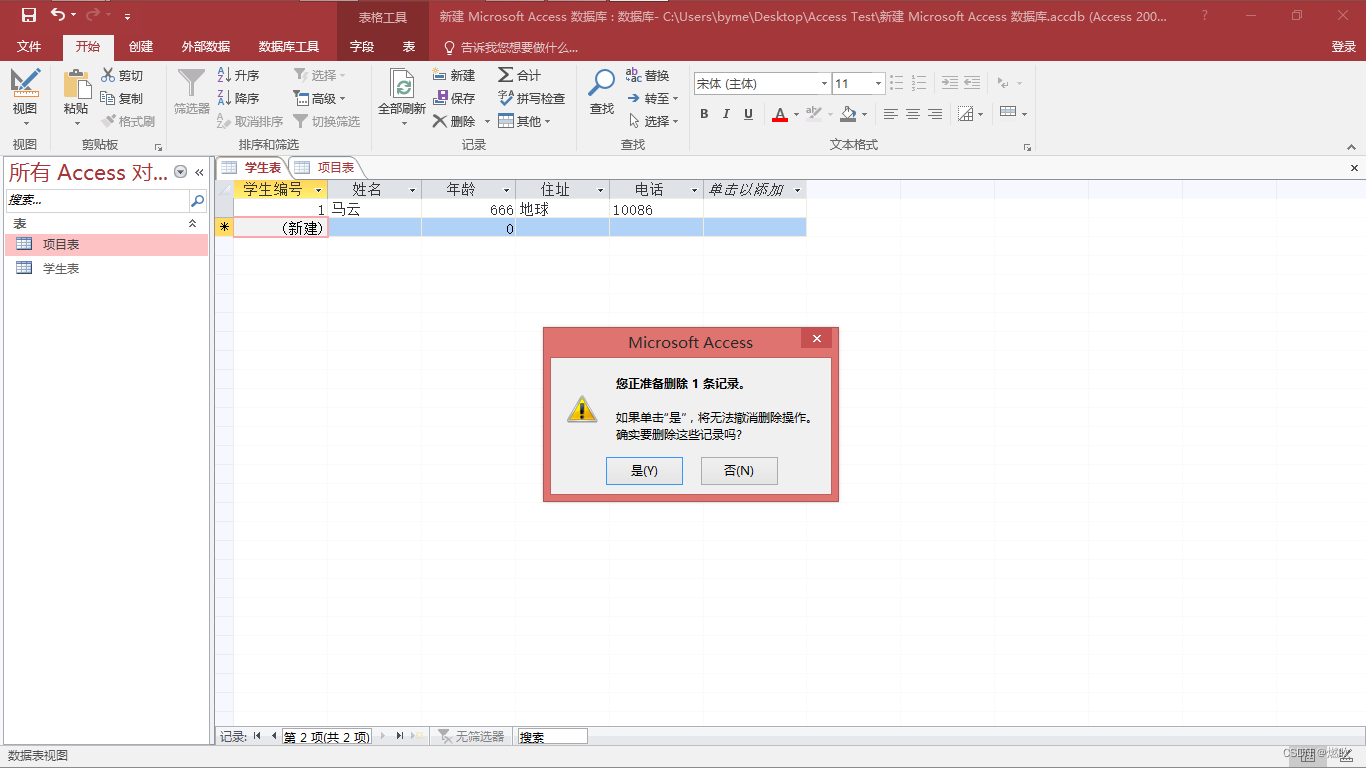Click the 合计 totals sigma
The height and width of the screenshot is (768, 1366).
click(x=519, y=76)
